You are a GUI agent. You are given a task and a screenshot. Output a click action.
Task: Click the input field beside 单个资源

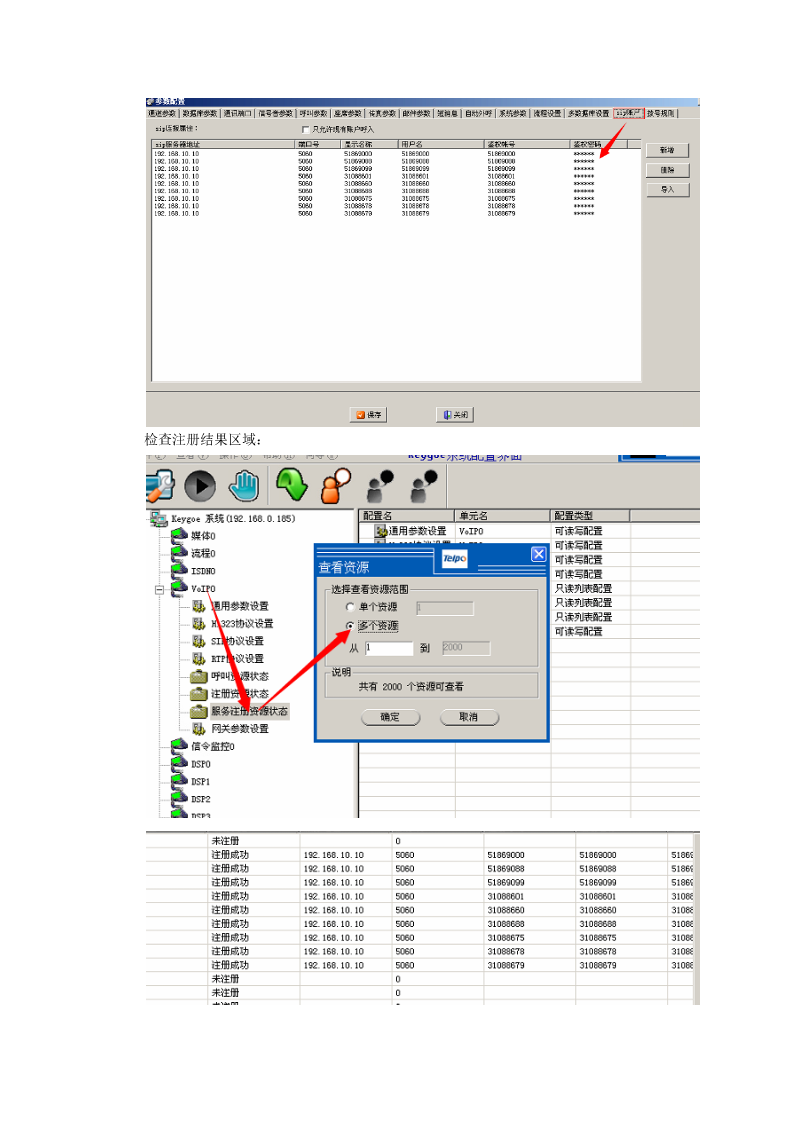445,608
